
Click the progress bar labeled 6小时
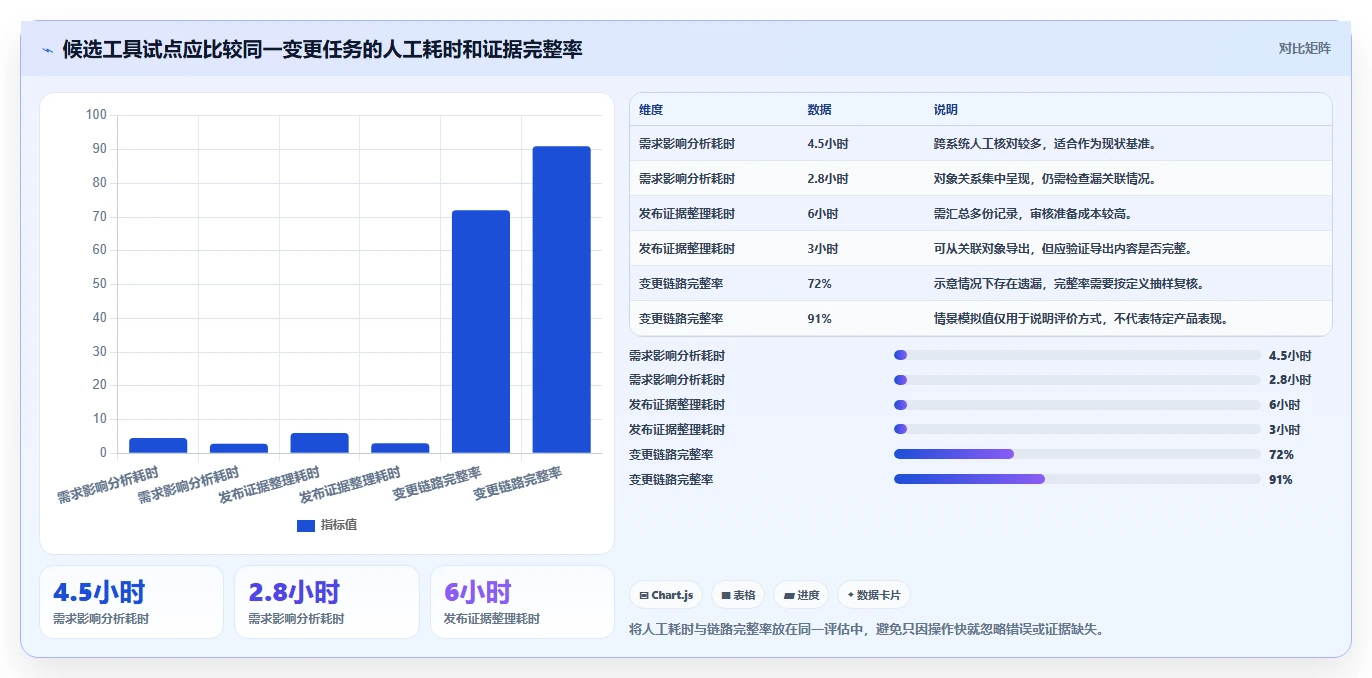coord(1077,405)
